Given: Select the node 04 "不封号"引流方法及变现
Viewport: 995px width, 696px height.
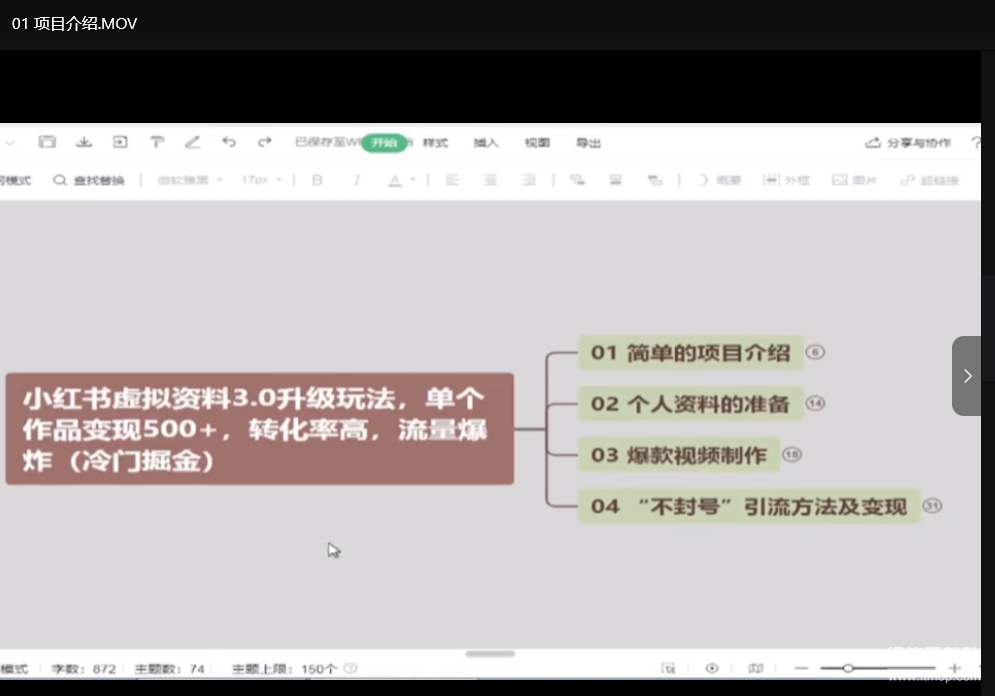Looking at the screenshot, I should point(749,506).
